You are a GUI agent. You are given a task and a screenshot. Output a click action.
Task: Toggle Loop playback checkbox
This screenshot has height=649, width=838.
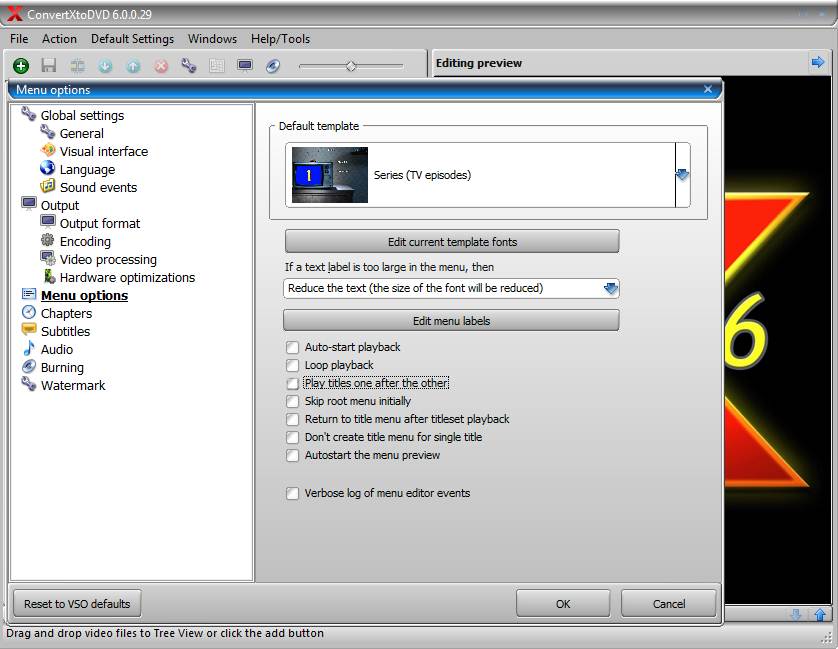(x=293, y=365)
